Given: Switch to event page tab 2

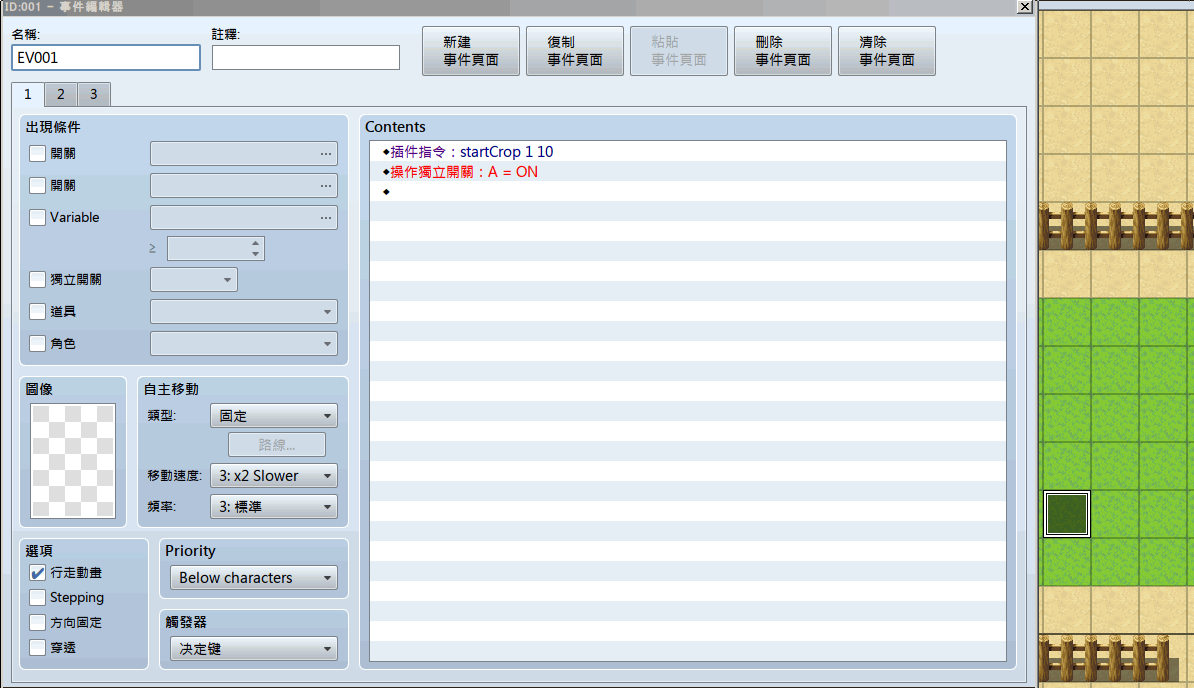Looking at the screenshot, I should [61, 95].
